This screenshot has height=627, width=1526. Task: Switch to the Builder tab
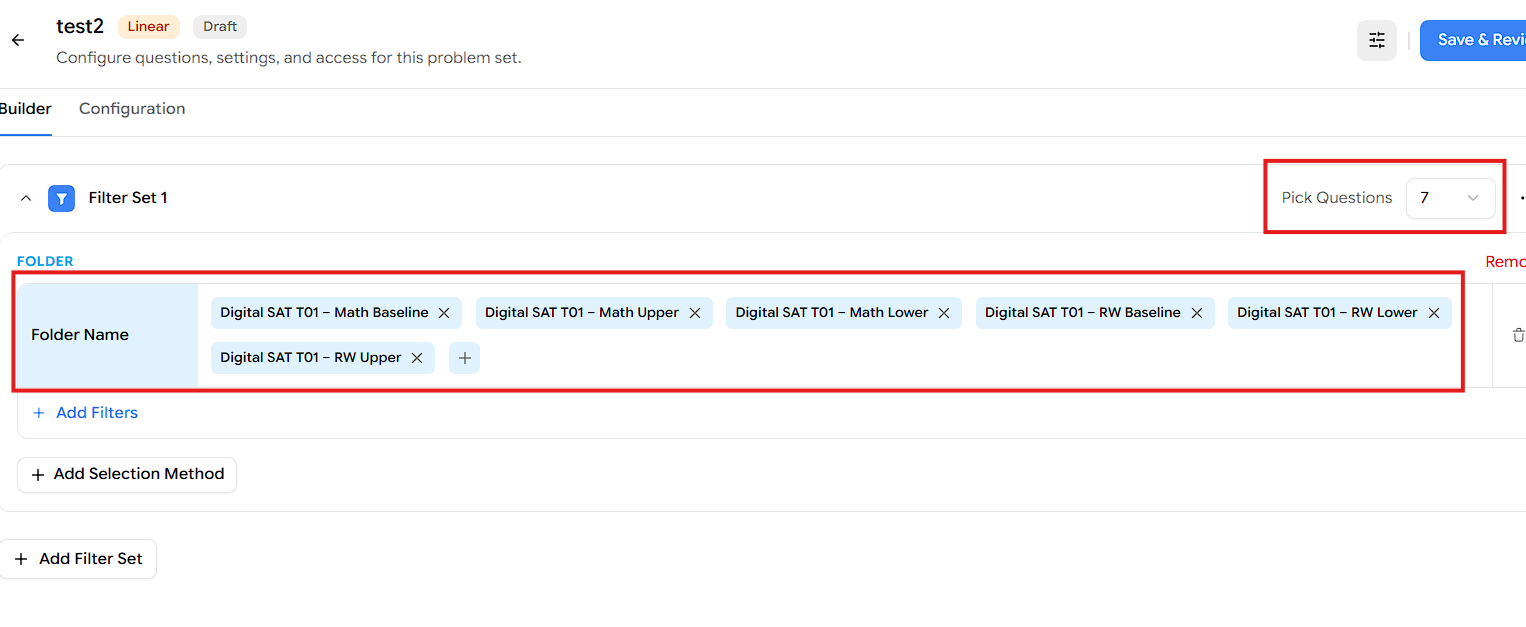(25, 109)
